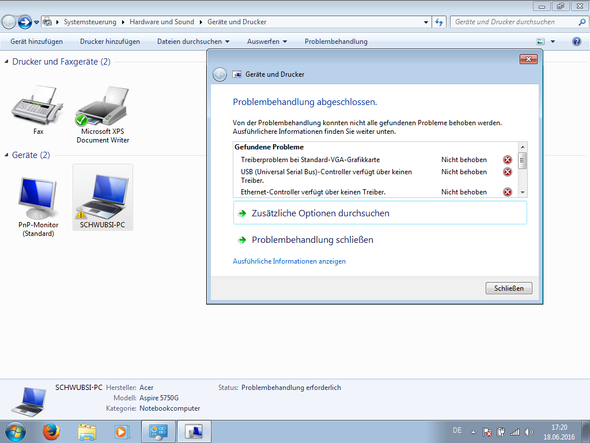
Task: Select the Fax device icon
Action: click(x=38, y=105)
